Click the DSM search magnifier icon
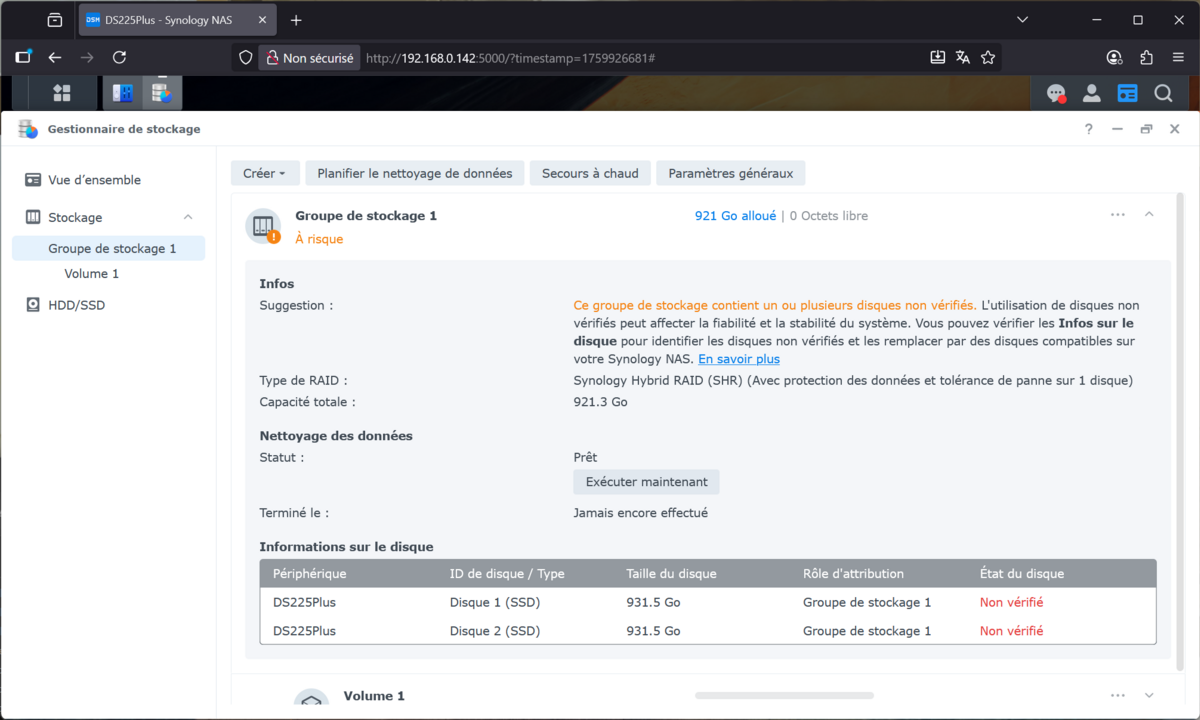1200x720 pixels. [1163, 93]
